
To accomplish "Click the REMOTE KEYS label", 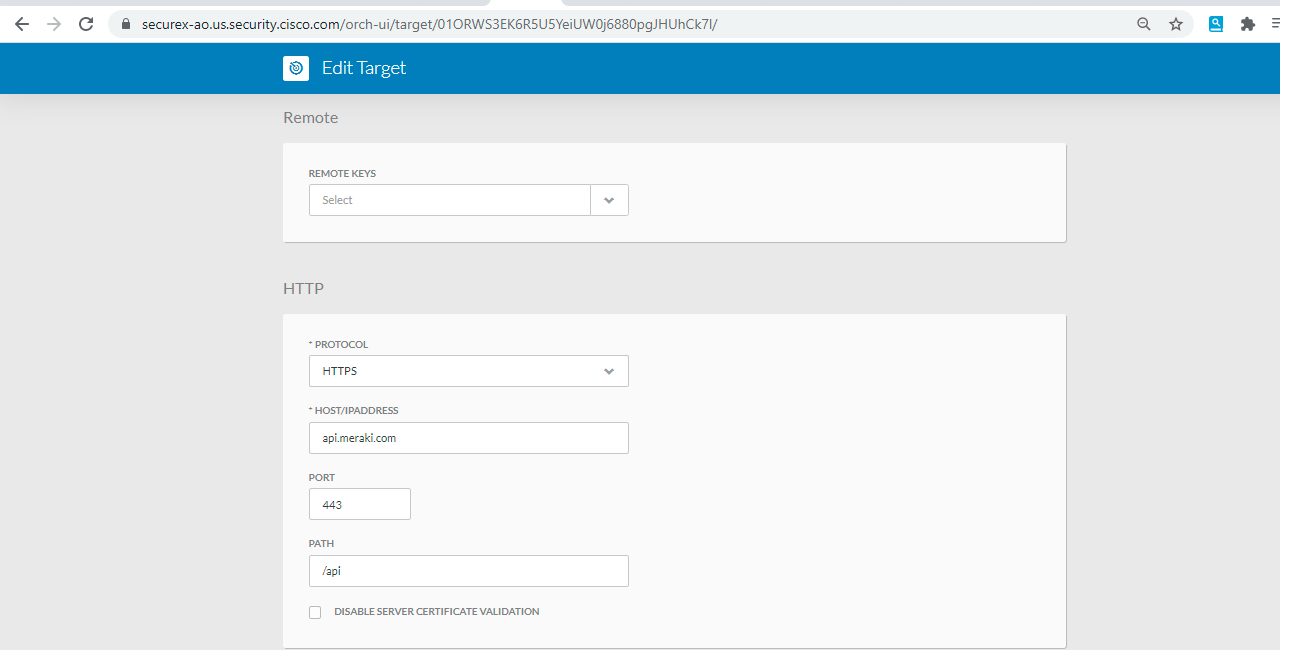I will [x=342, y=174].
